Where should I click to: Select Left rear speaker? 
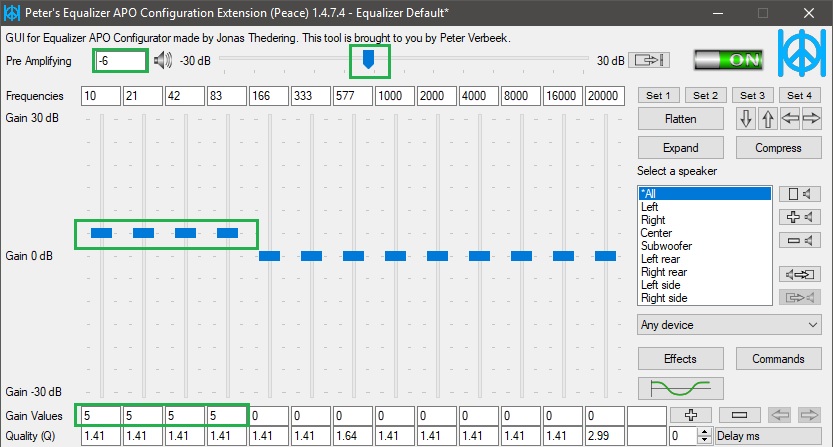pos(704,259)
